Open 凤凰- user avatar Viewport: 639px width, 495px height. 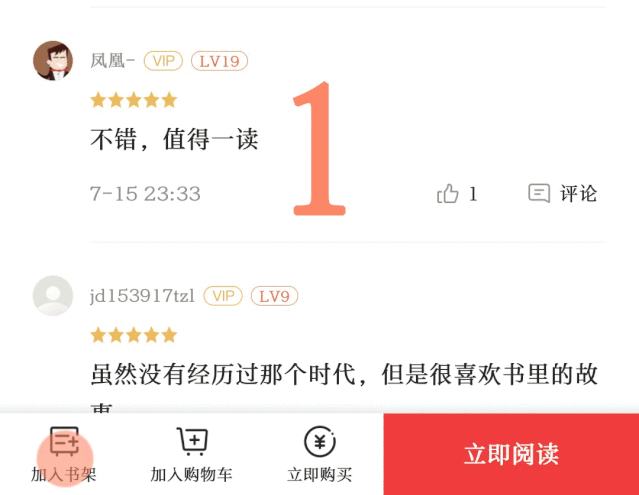53,61
